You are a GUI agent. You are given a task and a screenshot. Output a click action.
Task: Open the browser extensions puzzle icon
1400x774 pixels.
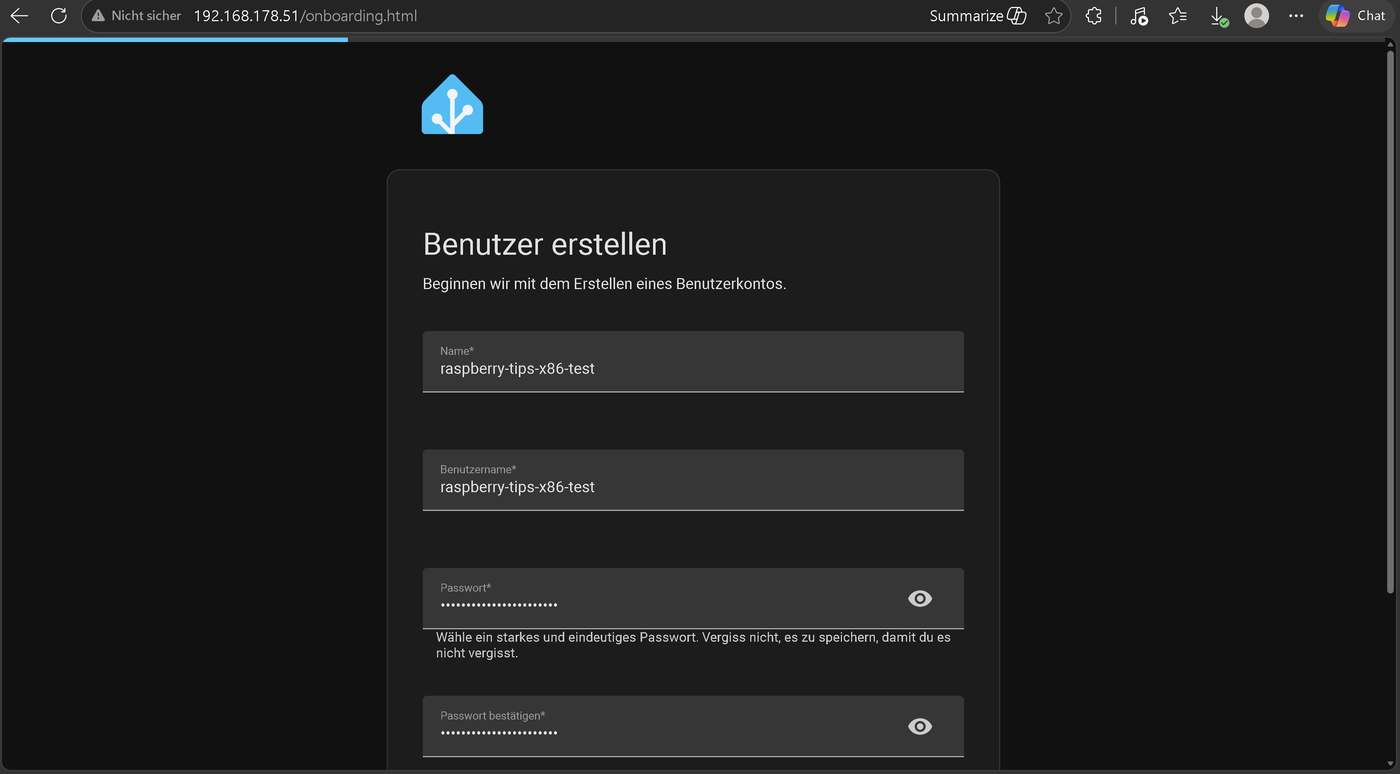(1094, 16)
